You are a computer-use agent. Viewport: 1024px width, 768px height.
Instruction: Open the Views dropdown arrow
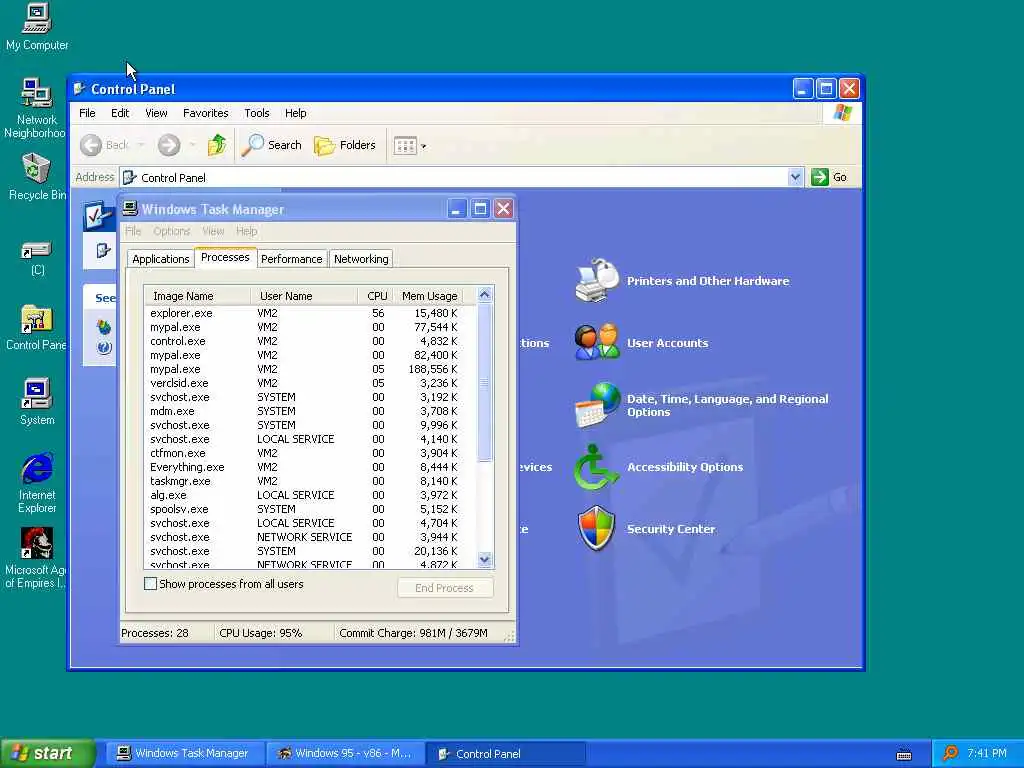[x=424, y=146]
